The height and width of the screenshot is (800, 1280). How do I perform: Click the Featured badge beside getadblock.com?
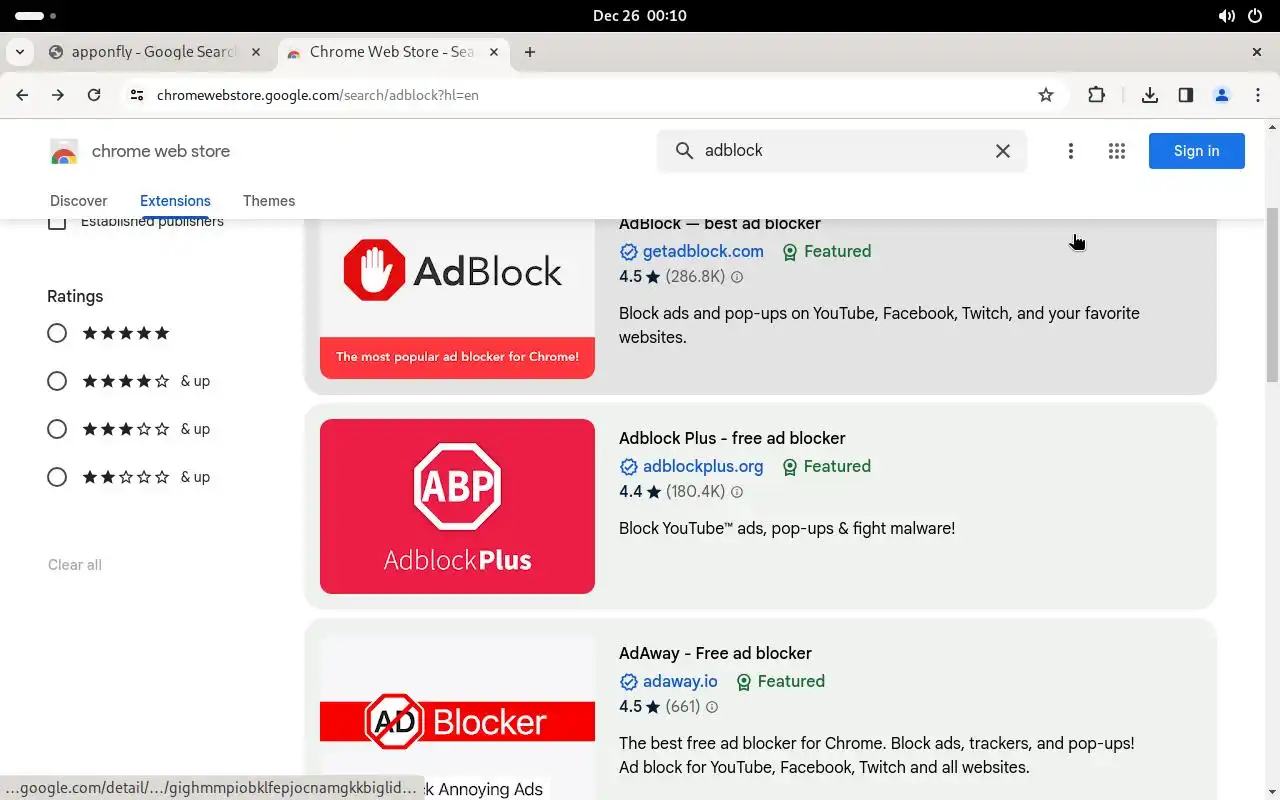[x=826, y=252]
